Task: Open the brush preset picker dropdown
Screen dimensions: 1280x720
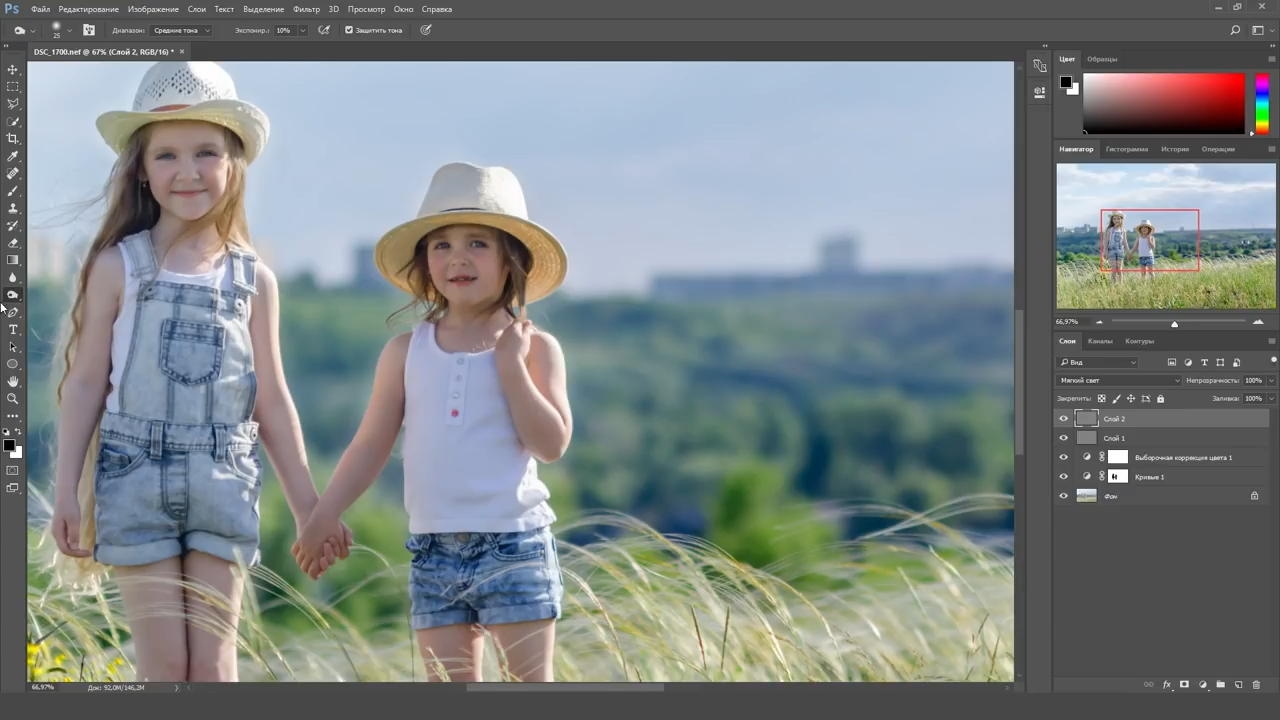Action: point(68,30)
